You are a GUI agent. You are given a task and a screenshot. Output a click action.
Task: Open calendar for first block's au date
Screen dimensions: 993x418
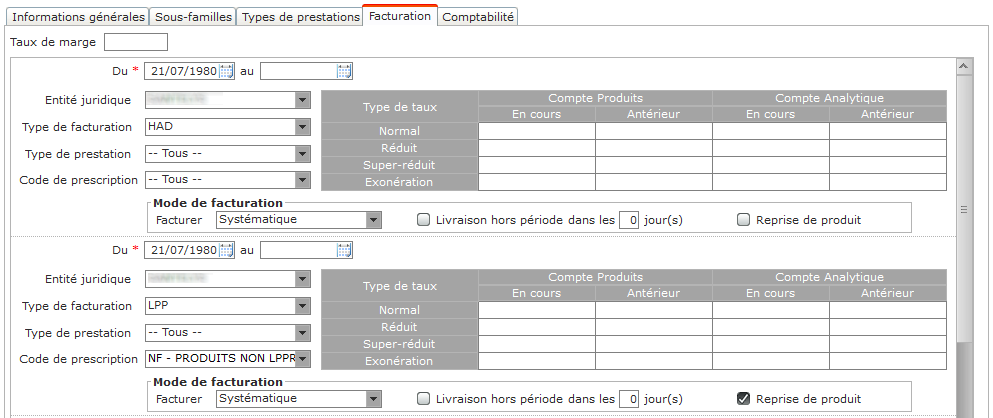tap(344, 72)
